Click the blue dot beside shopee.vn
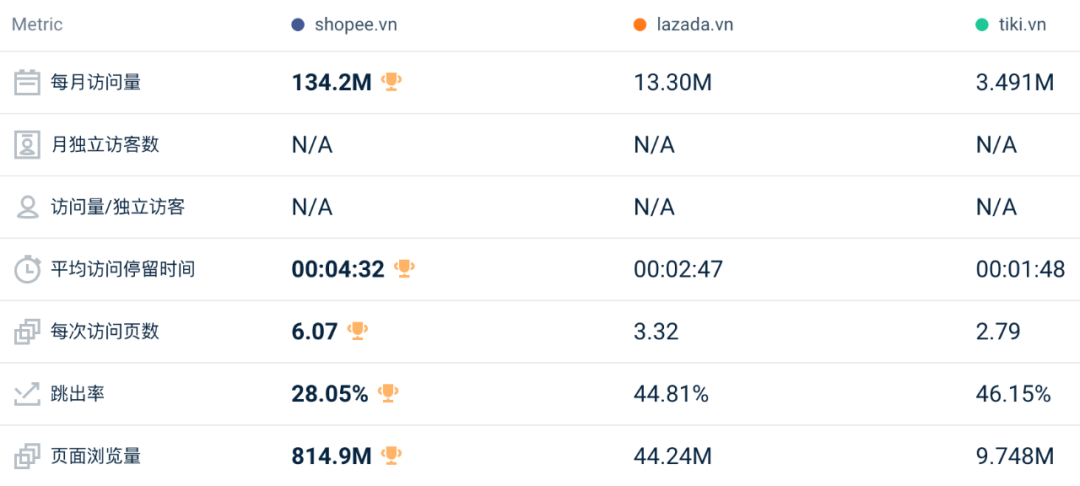This screenshot has width=1080, height=486. [298, 25]
